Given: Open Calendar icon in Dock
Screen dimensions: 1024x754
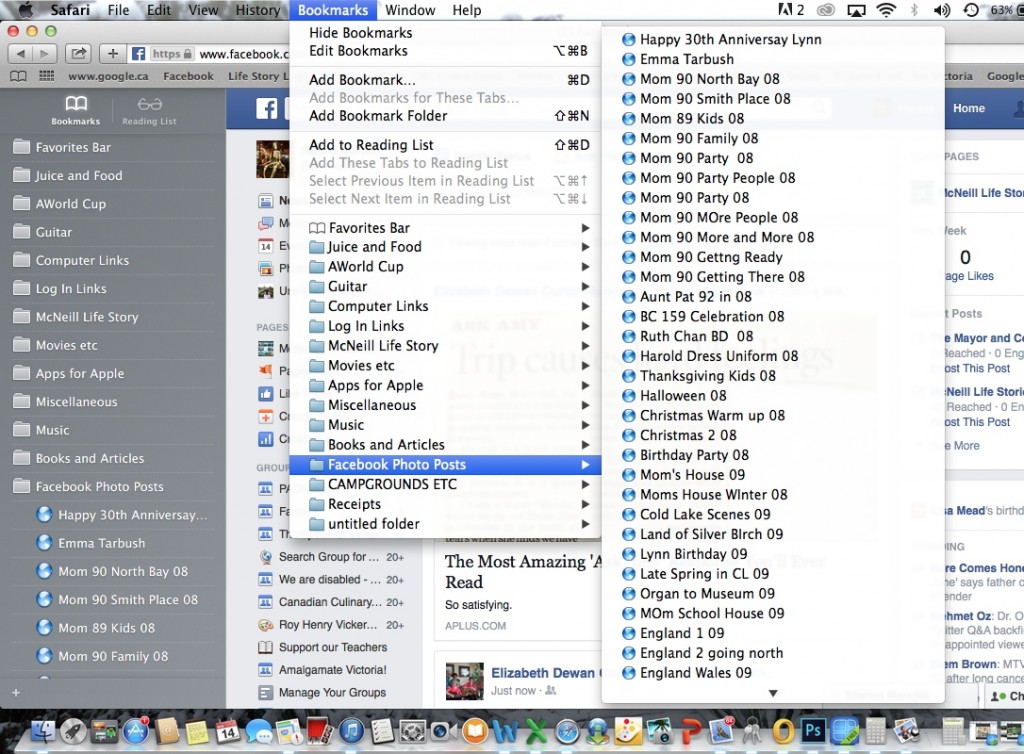Looking at the screenshot, I should coord(228,732).
